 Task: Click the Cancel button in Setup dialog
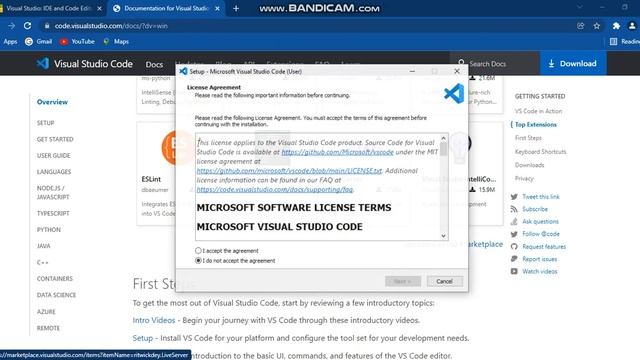(x=444, y=281)
